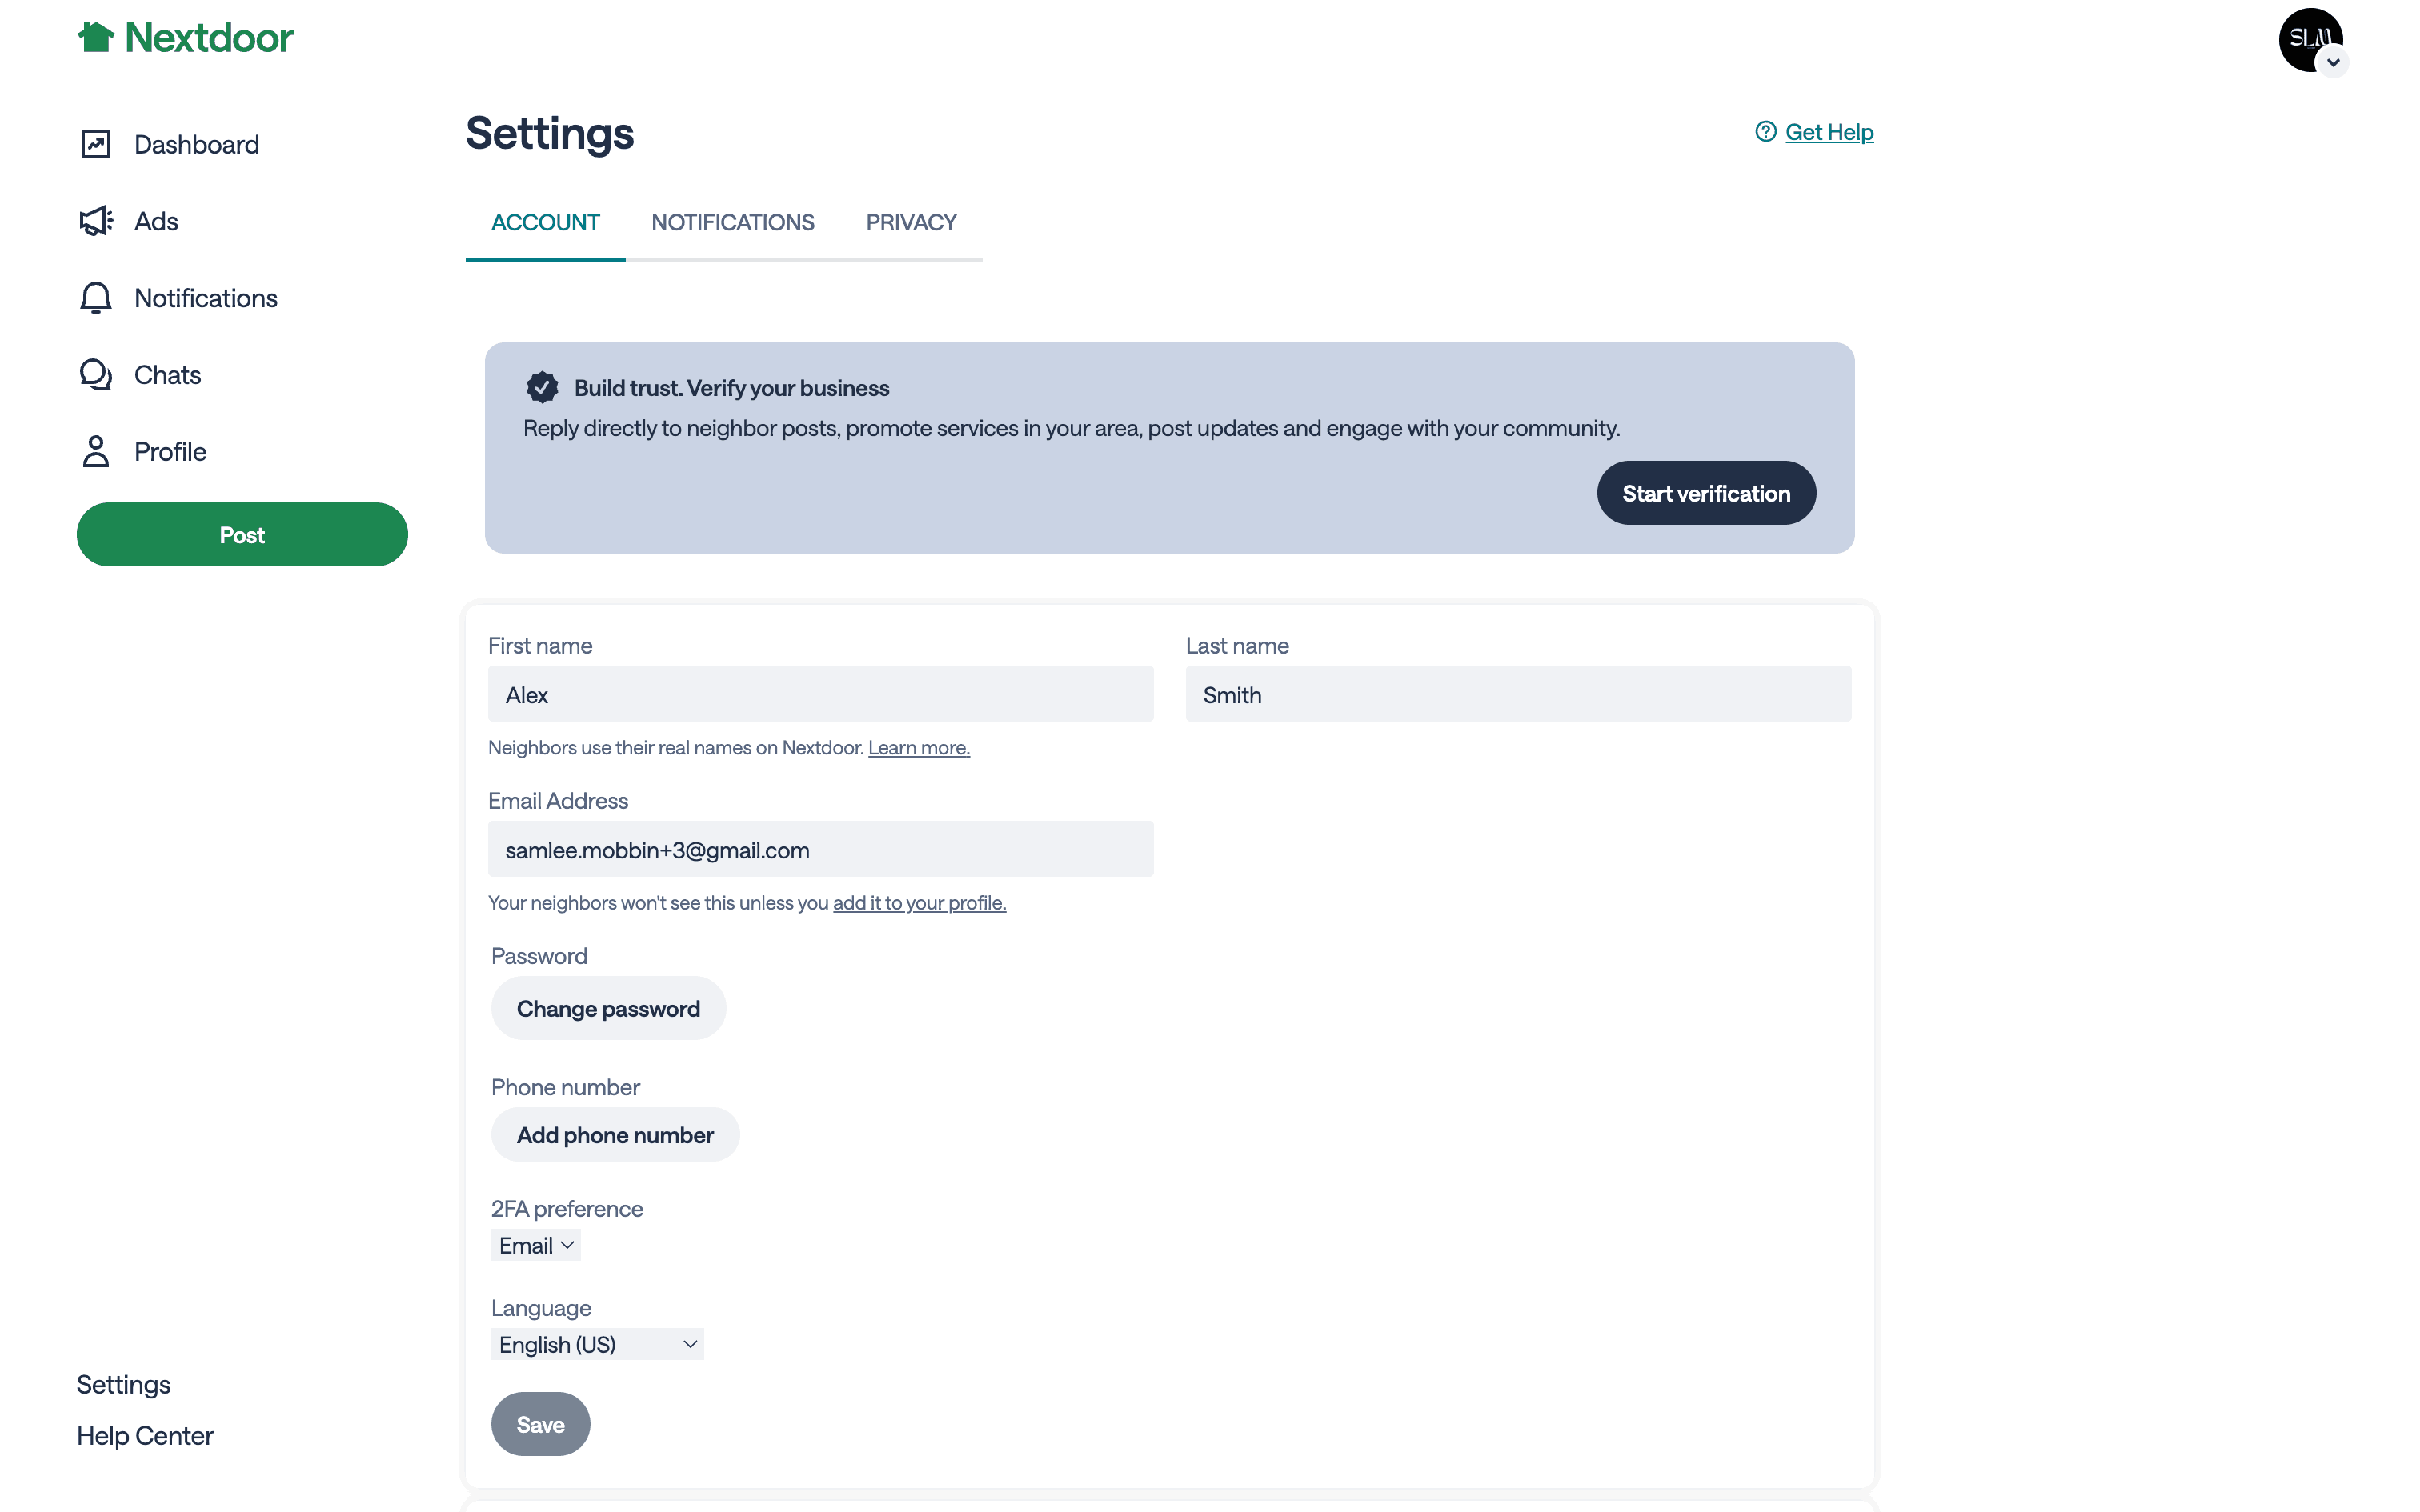Click the Get Help question mark icon

[1765, 132]
